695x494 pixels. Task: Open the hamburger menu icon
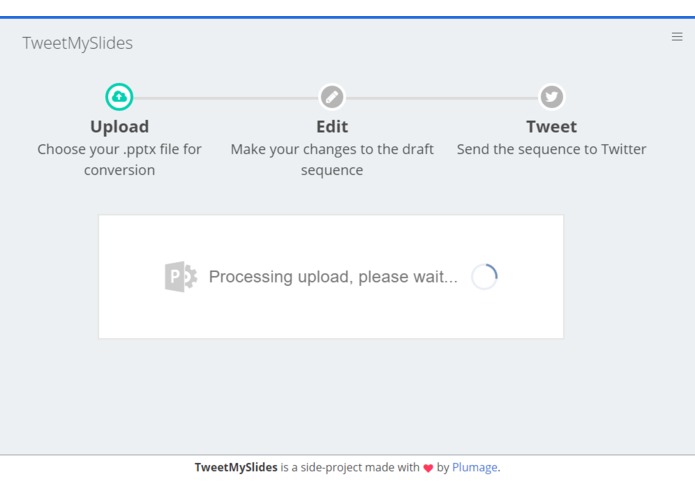coord(677,37)
